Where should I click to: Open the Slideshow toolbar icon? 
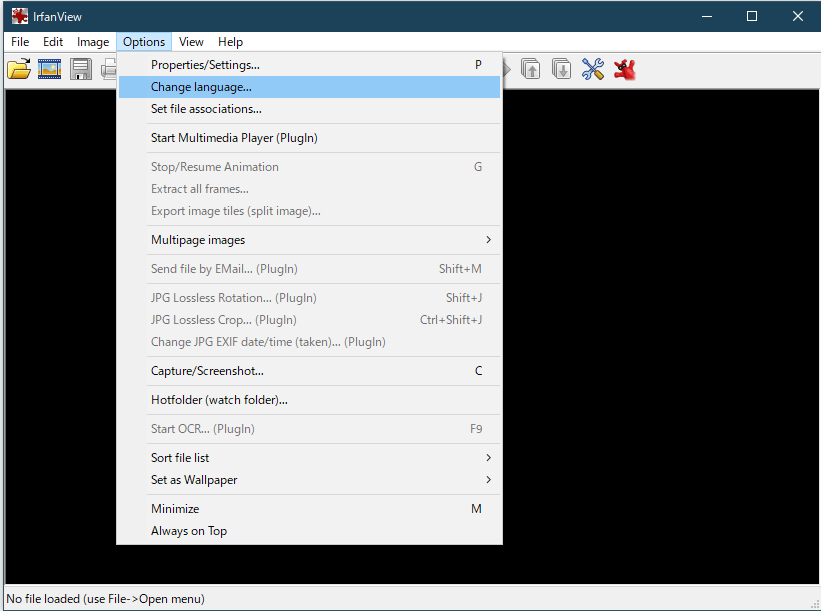point(49,69)
